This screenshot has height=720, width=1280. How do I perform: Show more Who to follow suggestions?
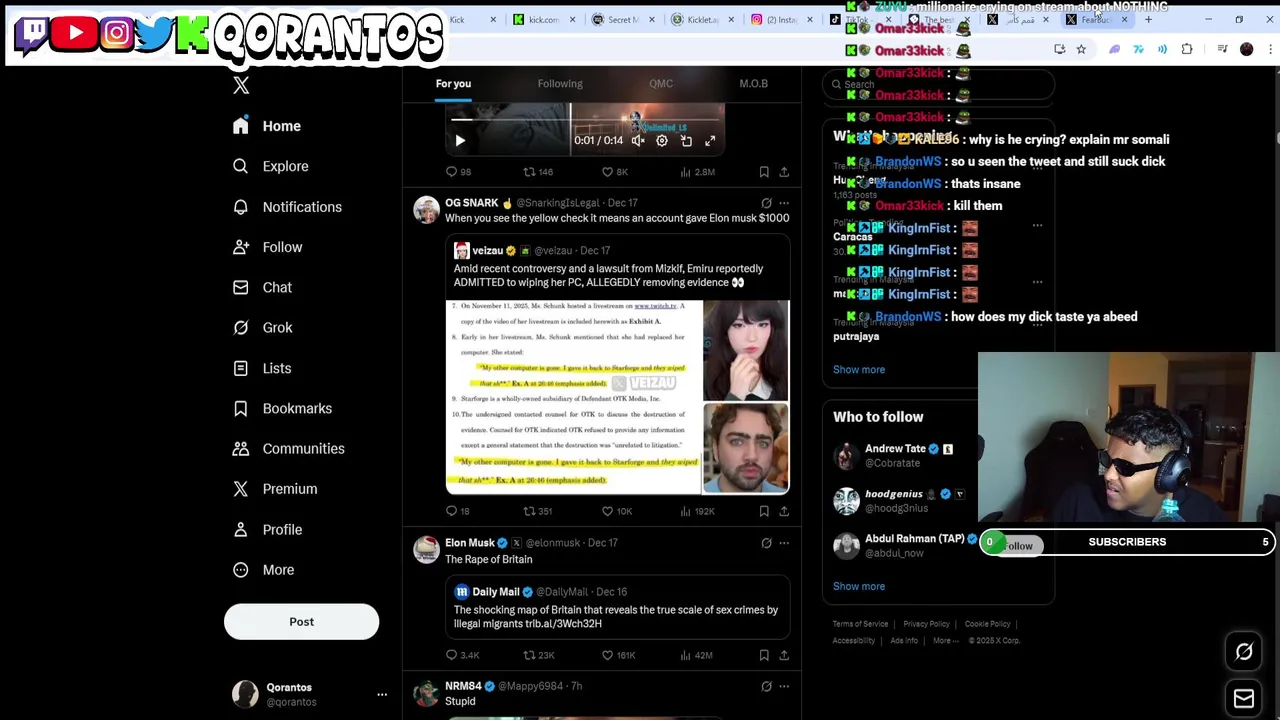(859, 587)
